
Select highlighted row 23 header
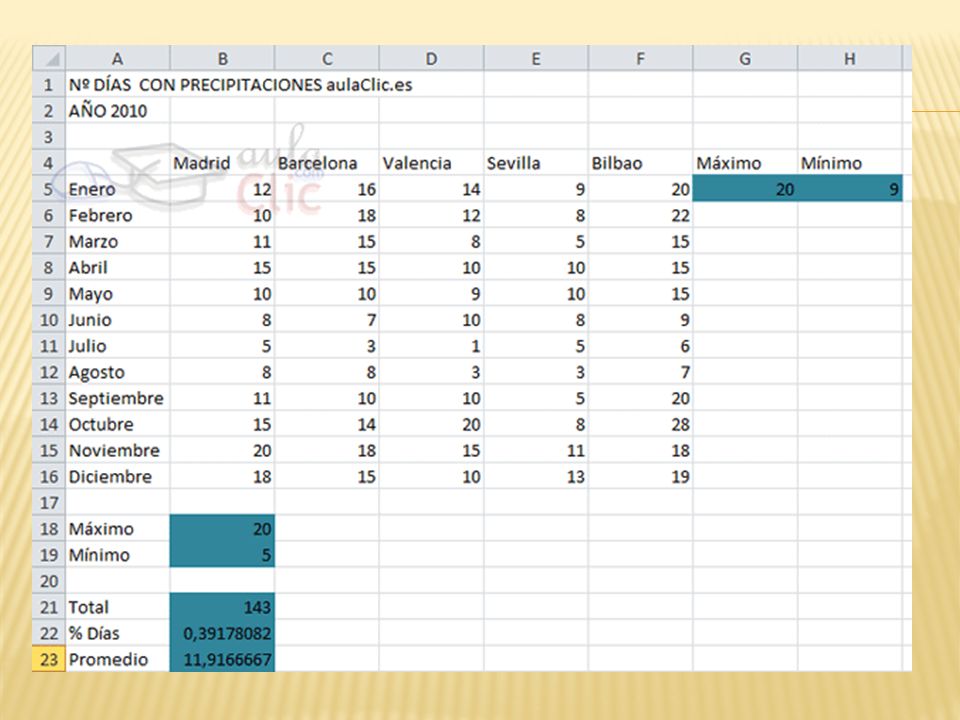[49, 659]
